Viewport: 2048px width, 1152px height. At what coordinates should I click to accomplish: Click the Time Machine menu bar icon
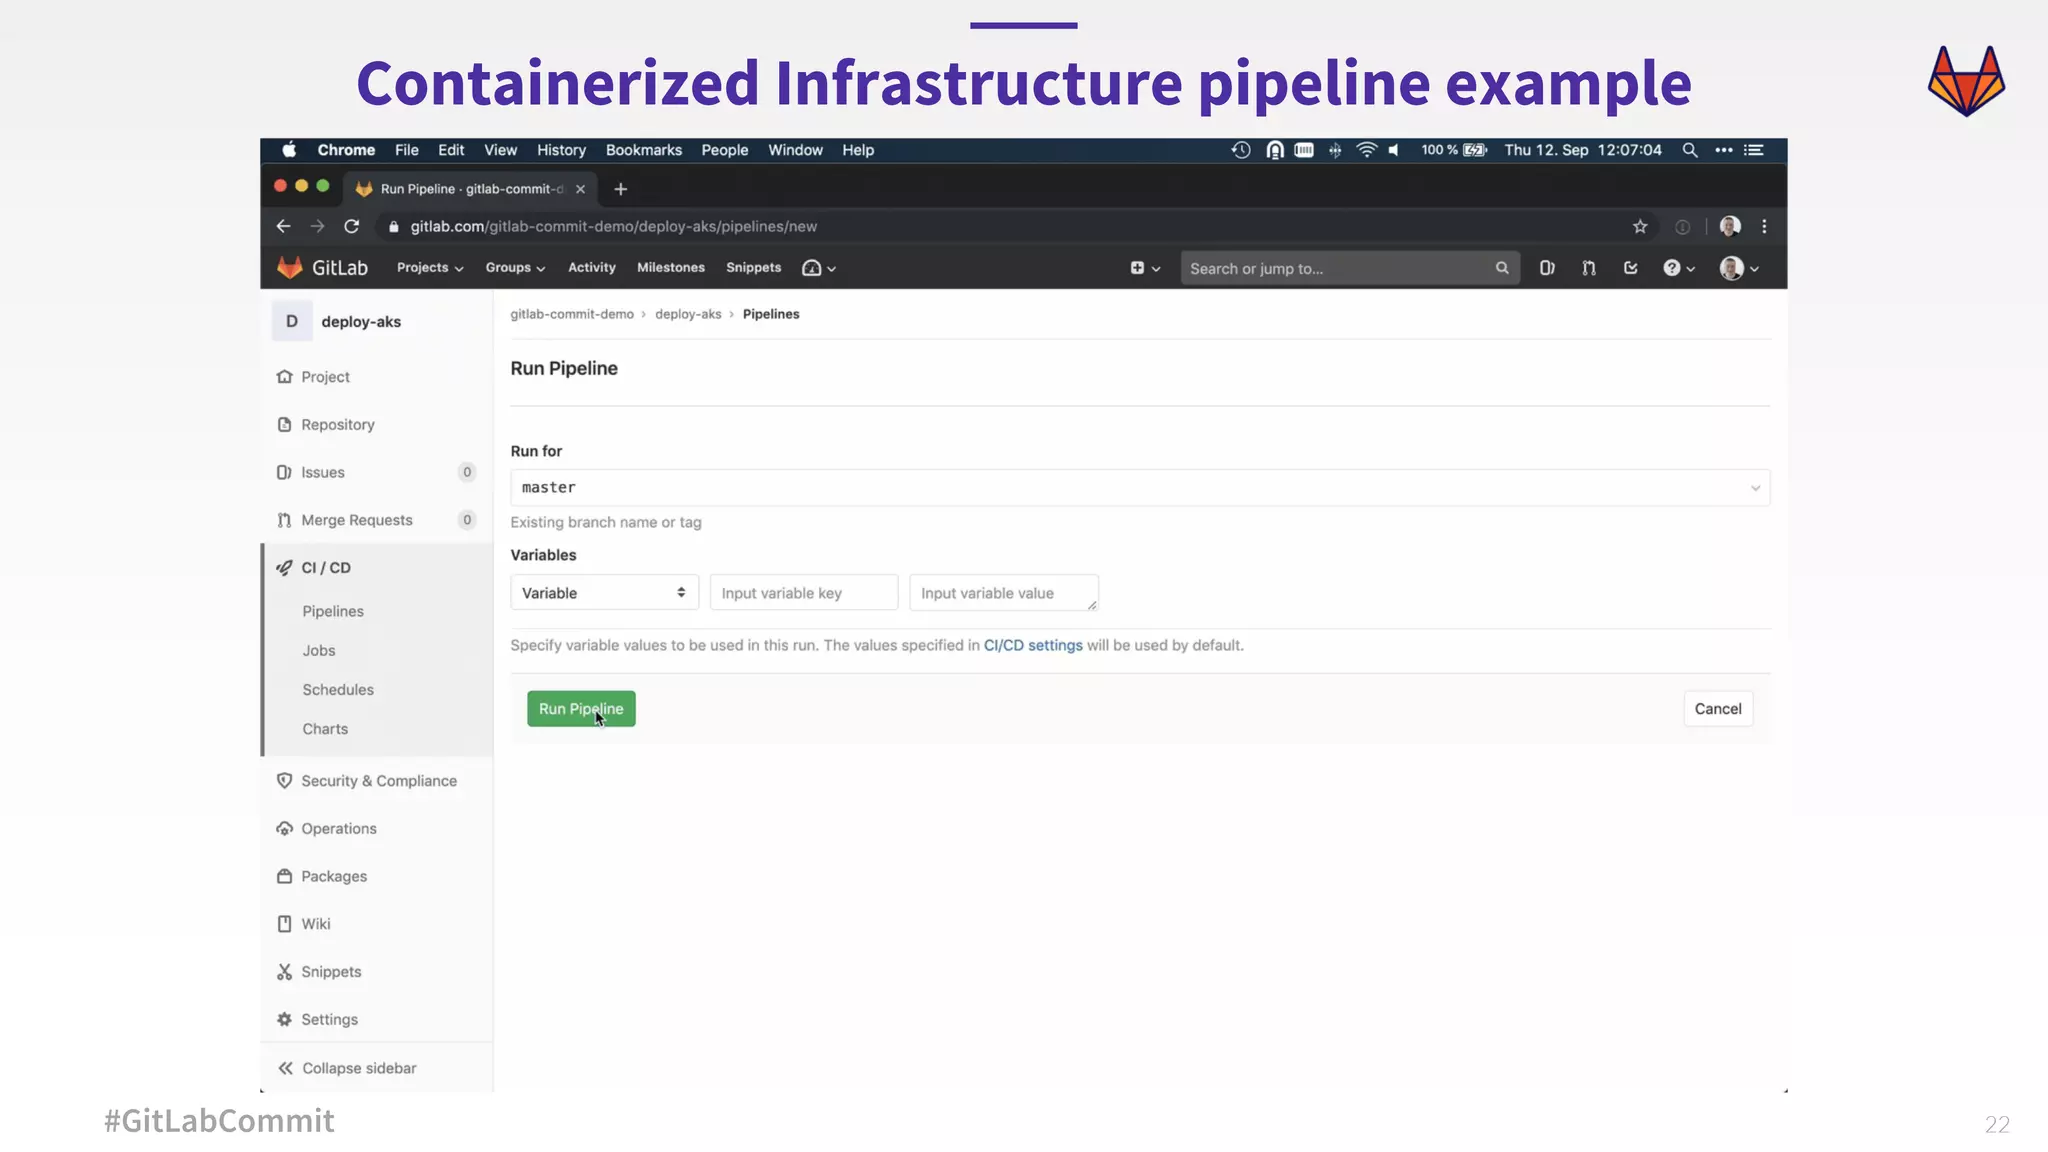click(1241, 150)
